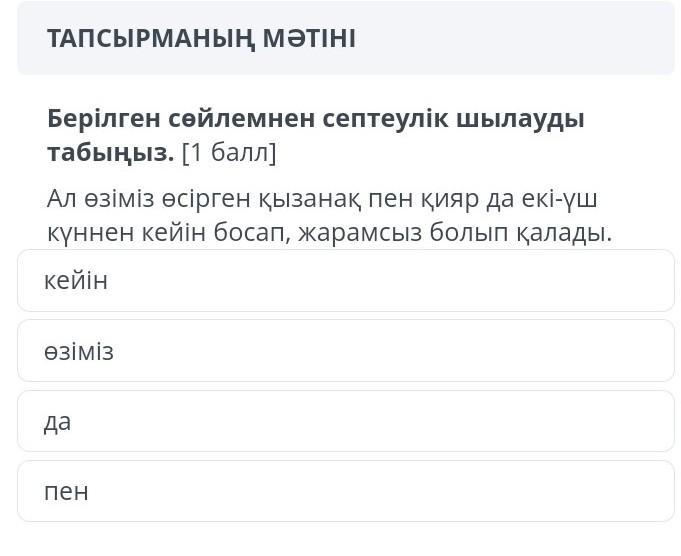
Task: Choose the "өзіміз" answer option
Action: click(x=345, y=351)
